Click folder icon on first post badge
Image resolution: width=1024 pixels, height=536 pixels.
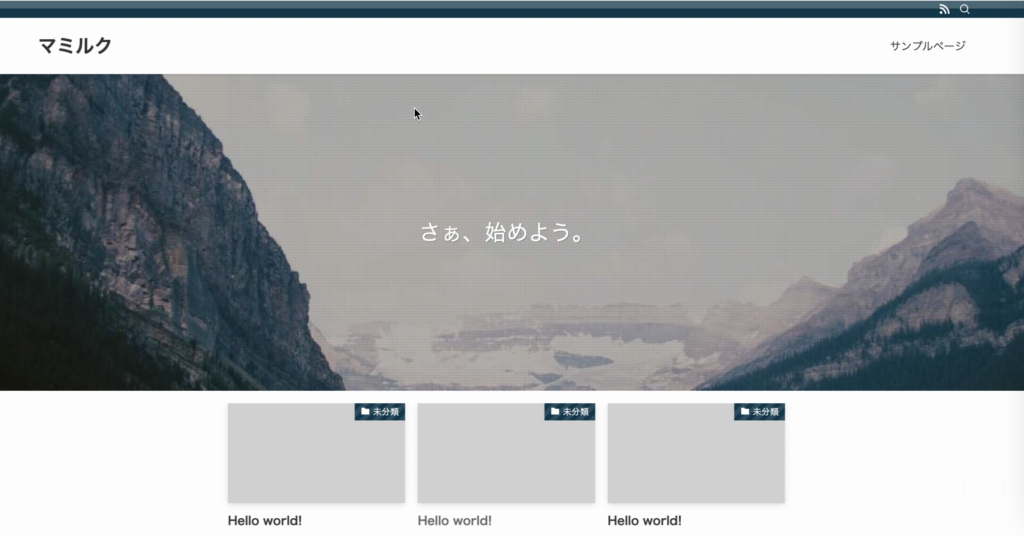coord(365,411)
